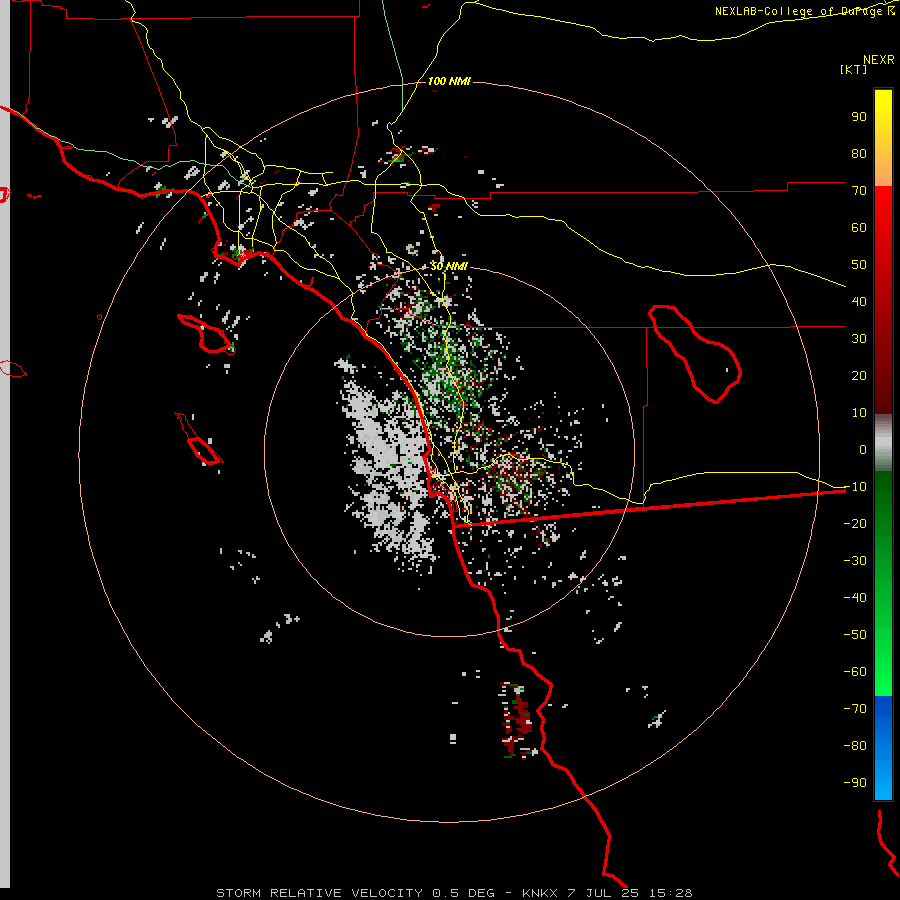Click the 60 value on velocity scale
Screen dimensions: 900x900
click(x=859, y=227)
